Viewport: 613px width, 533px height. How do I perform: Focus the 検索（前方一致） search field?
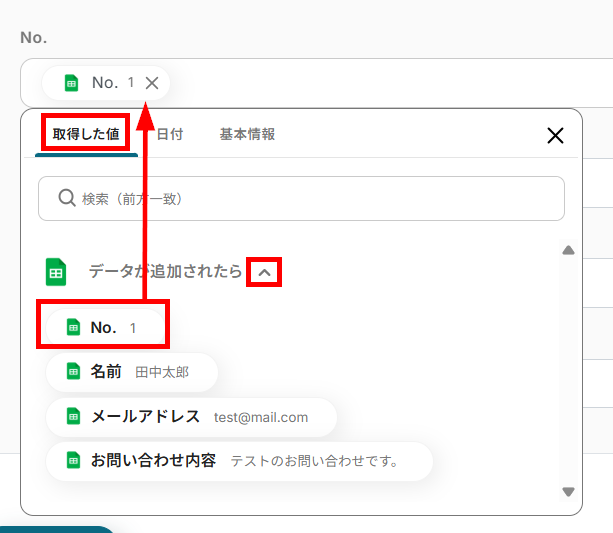pyautogui.click(x=301, y=199)
